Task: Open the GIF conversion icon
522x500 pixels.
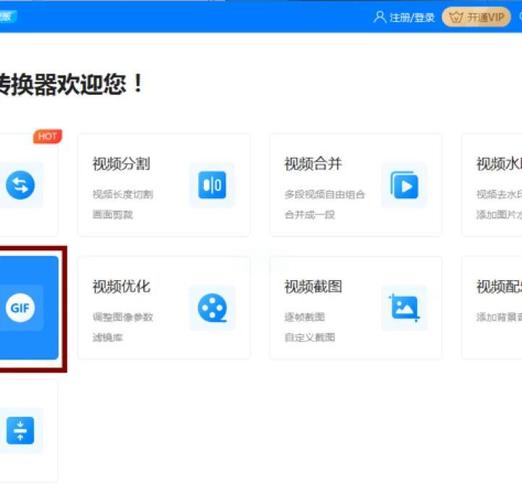Action: pos(20,308)
